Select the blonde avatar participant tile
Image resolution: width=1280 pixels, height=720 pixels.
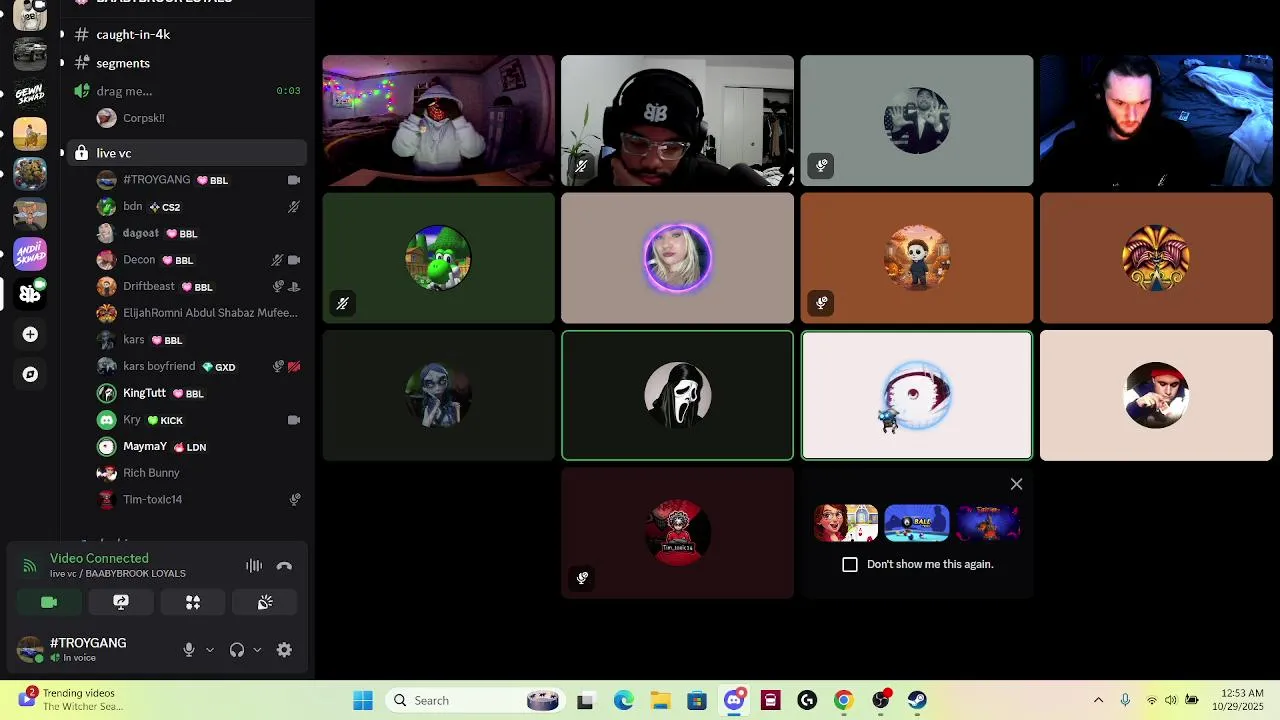[x=677, y=258]
